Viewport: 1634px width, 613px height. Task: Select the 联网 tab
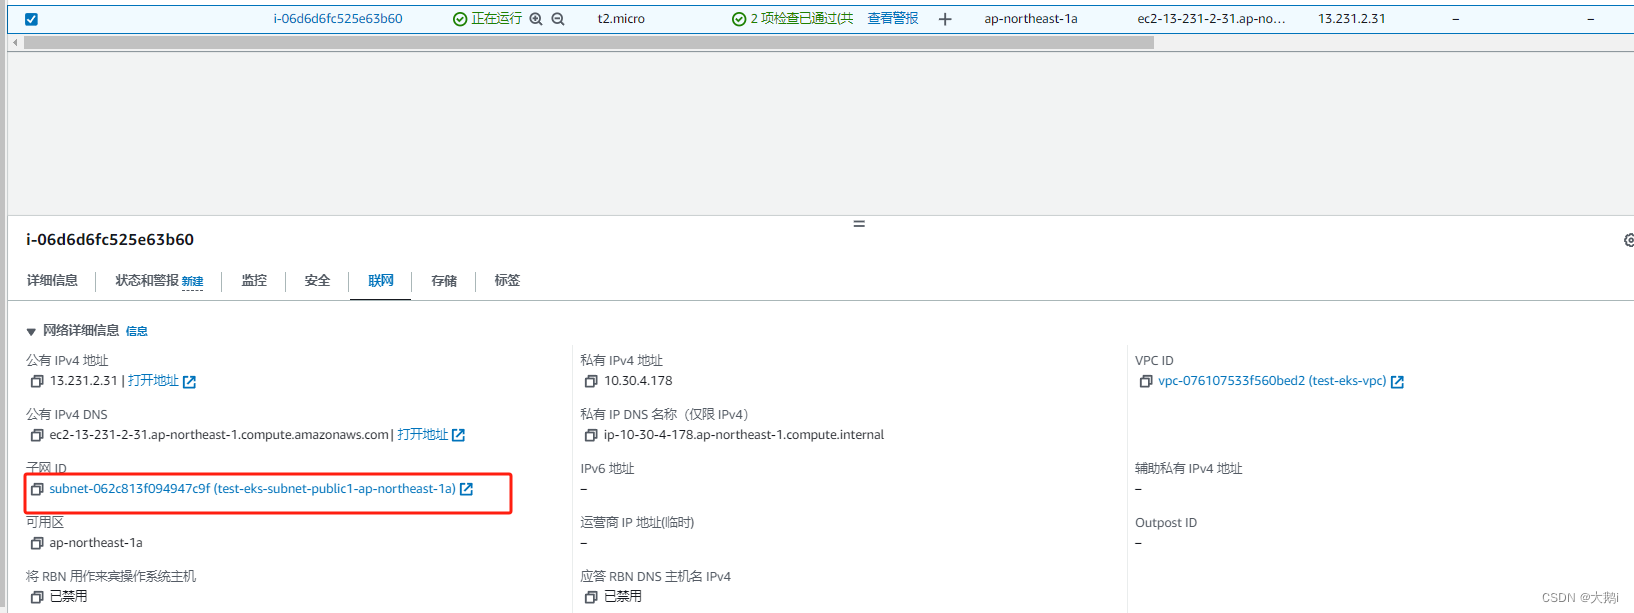(x=381, y=281)
